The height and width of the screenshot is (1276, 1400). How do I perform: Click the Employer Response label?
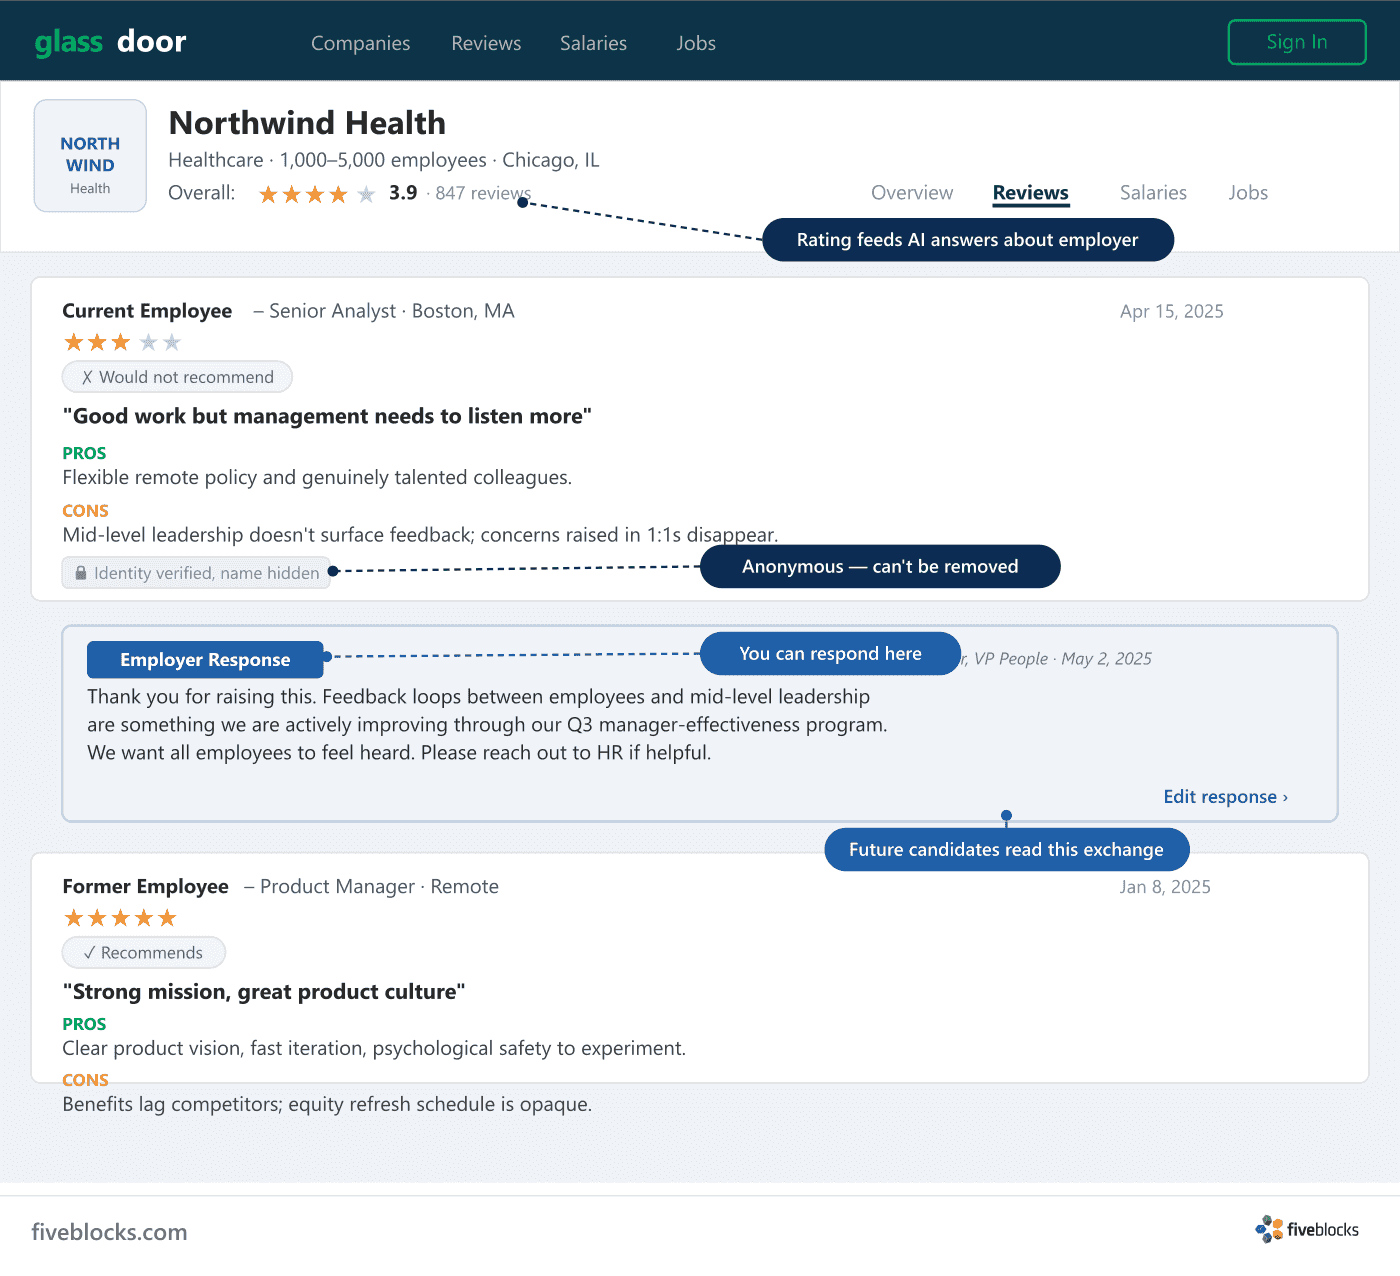pyautogui.click(x=205, y=660)
